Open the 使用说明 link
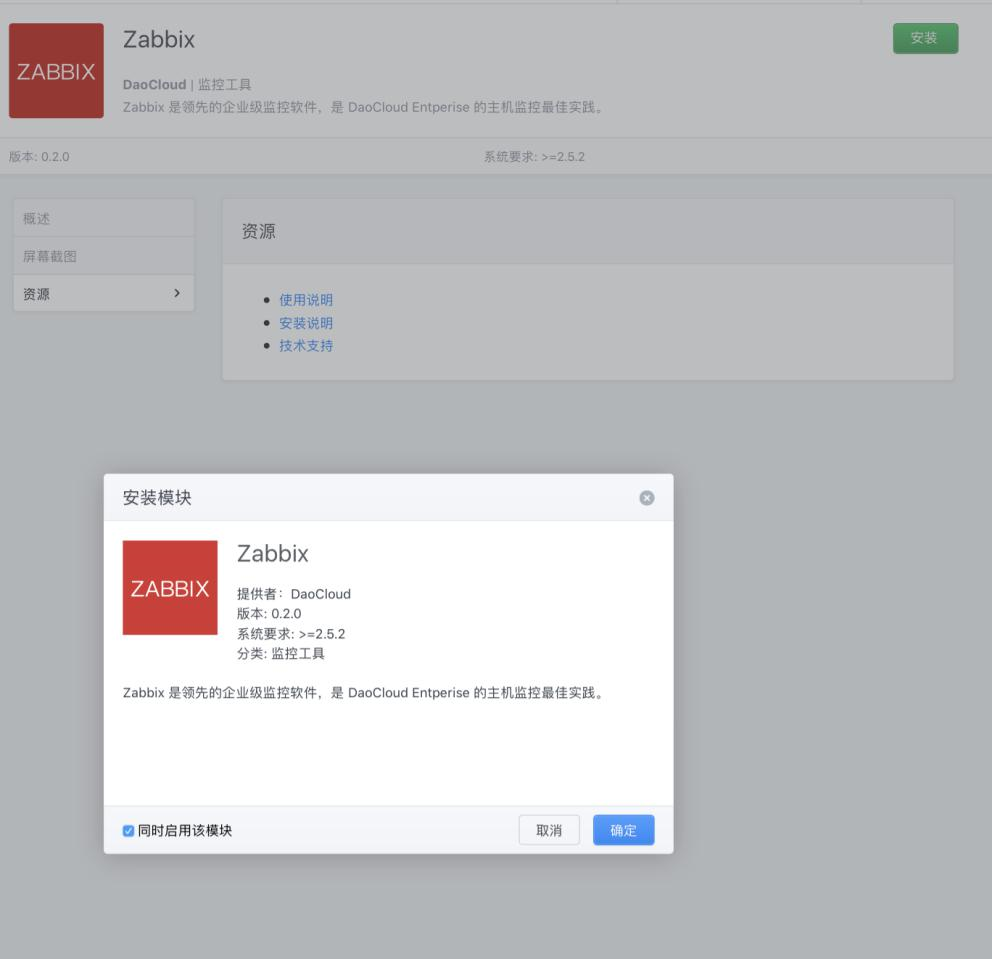The height and width of the screenshot is (959, 992). click(306, 300)
